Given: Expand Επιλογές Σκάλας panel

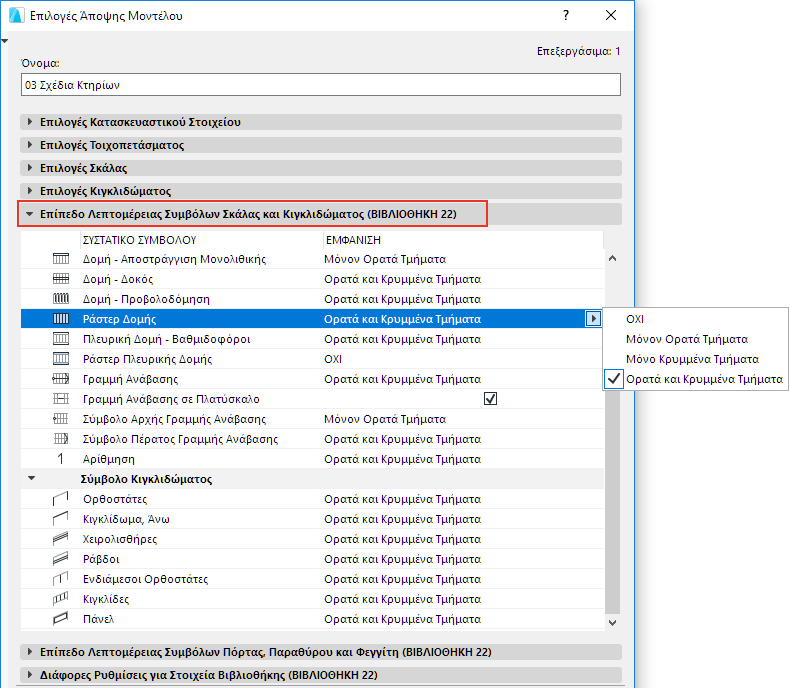Looking at the screenshot, I should 30,168.
